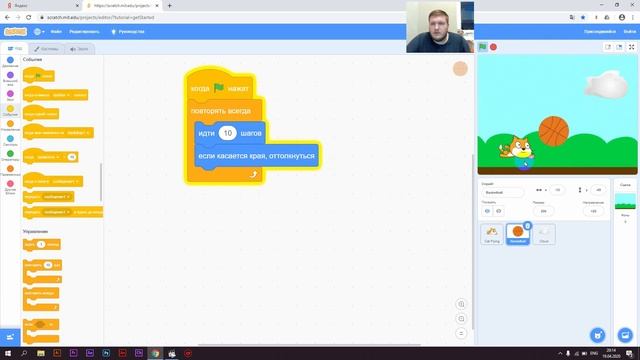Screen dimensions: 640x360
Task: Edit the sprite direction field
Action: [x=593, y=211]
